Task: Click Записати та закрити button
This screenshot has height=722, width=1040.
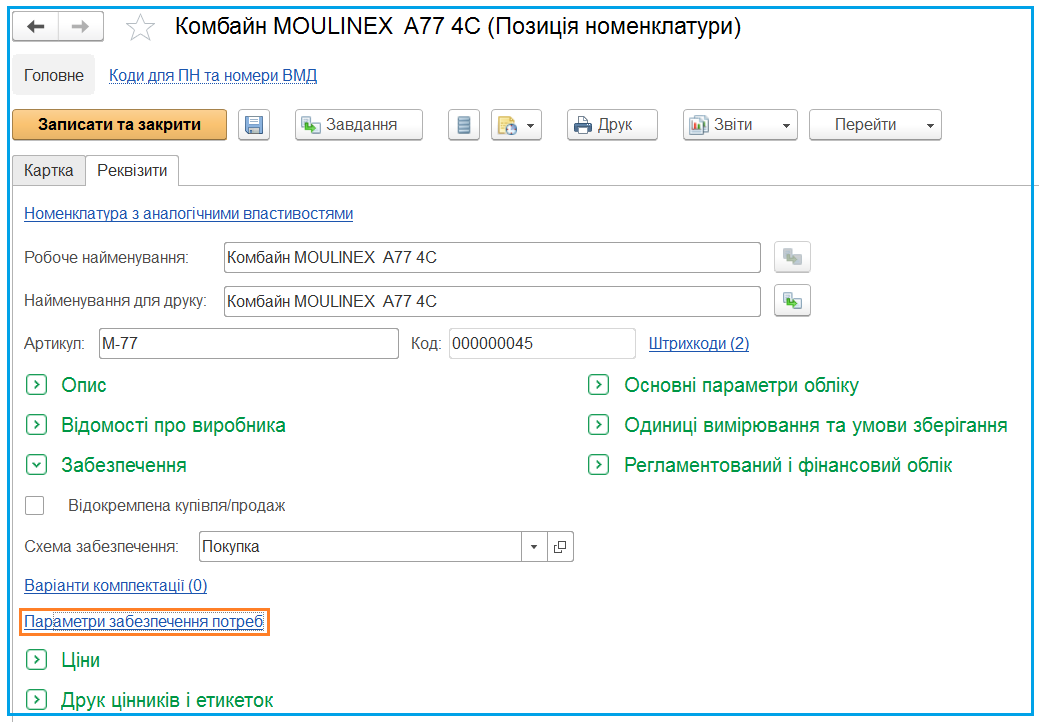Action: pos(119,125)
